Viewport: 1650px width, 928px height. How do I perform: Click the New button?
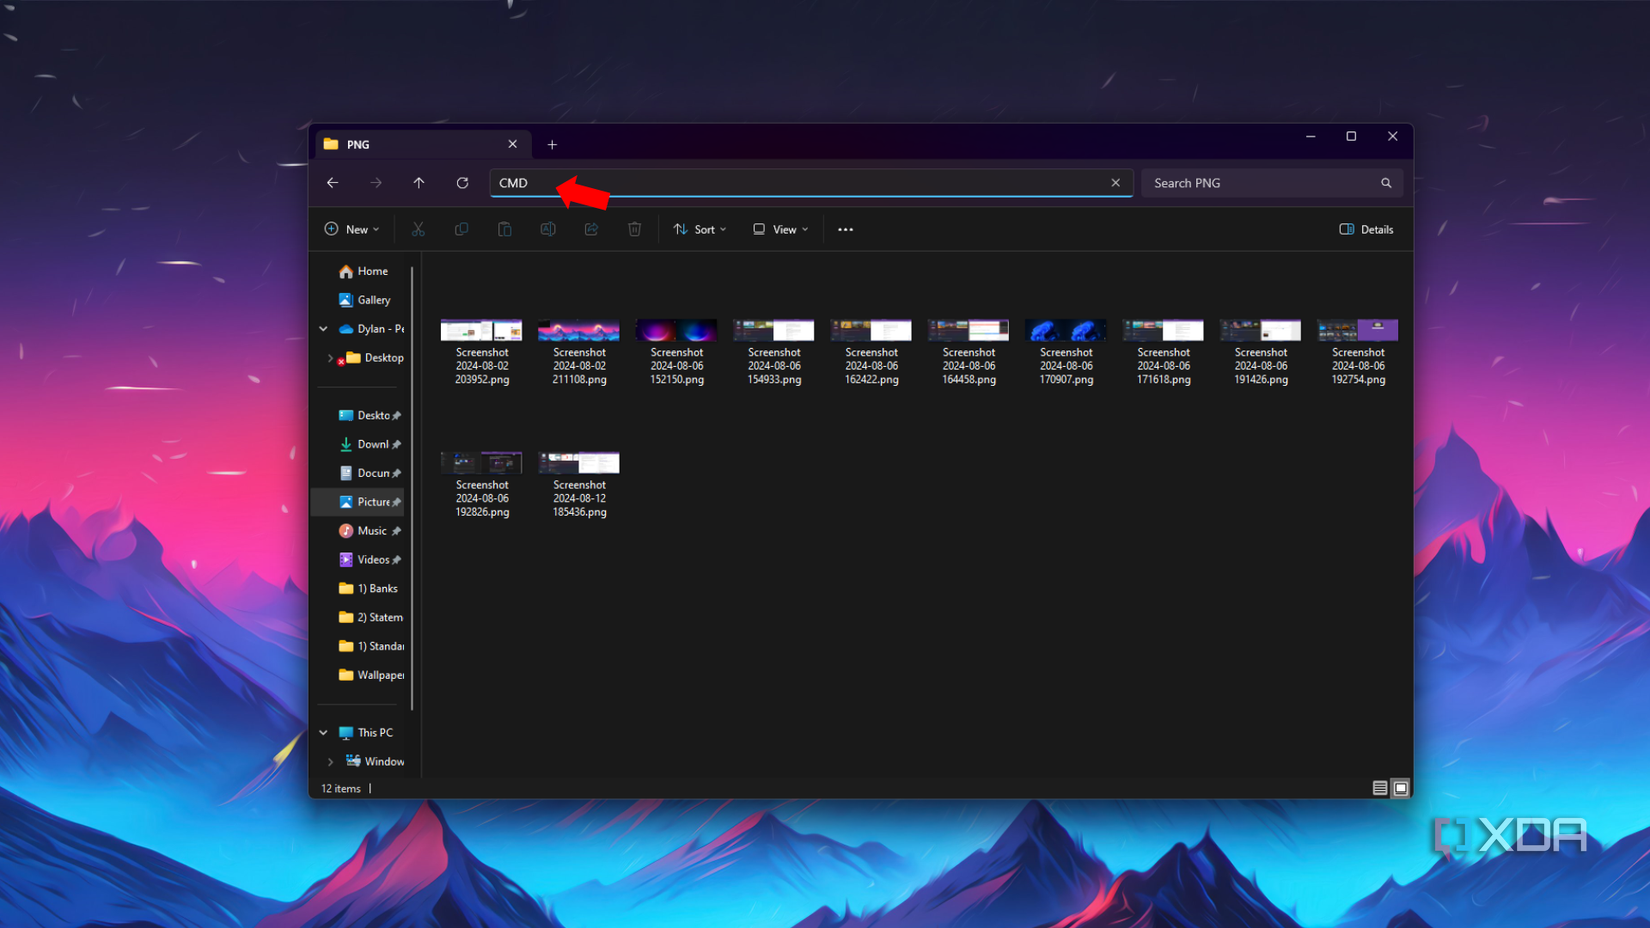point(351,229)
